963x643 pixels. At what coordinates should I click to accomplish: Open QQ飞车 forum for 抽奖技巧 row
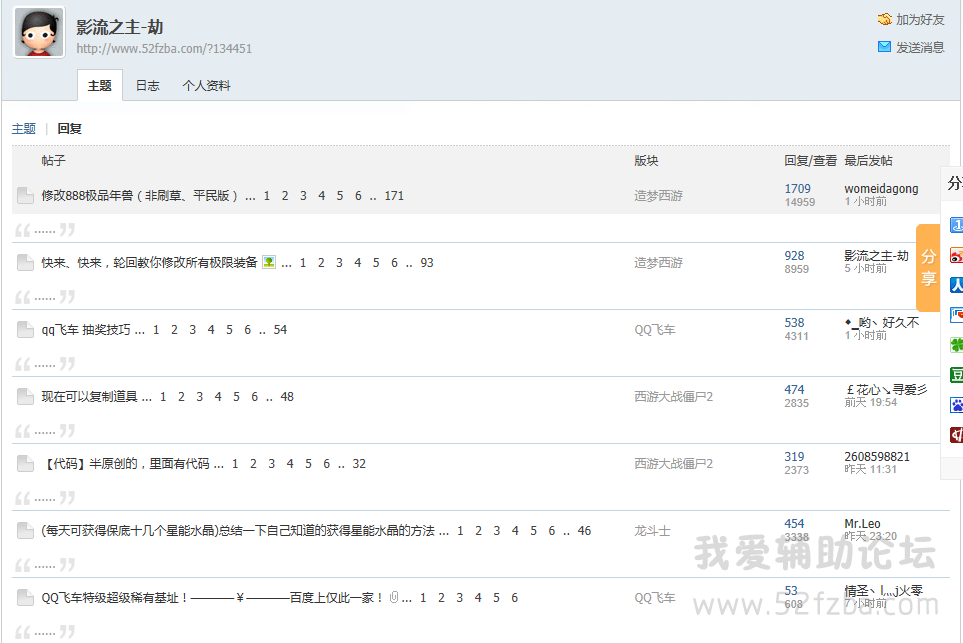pos(655,330)
